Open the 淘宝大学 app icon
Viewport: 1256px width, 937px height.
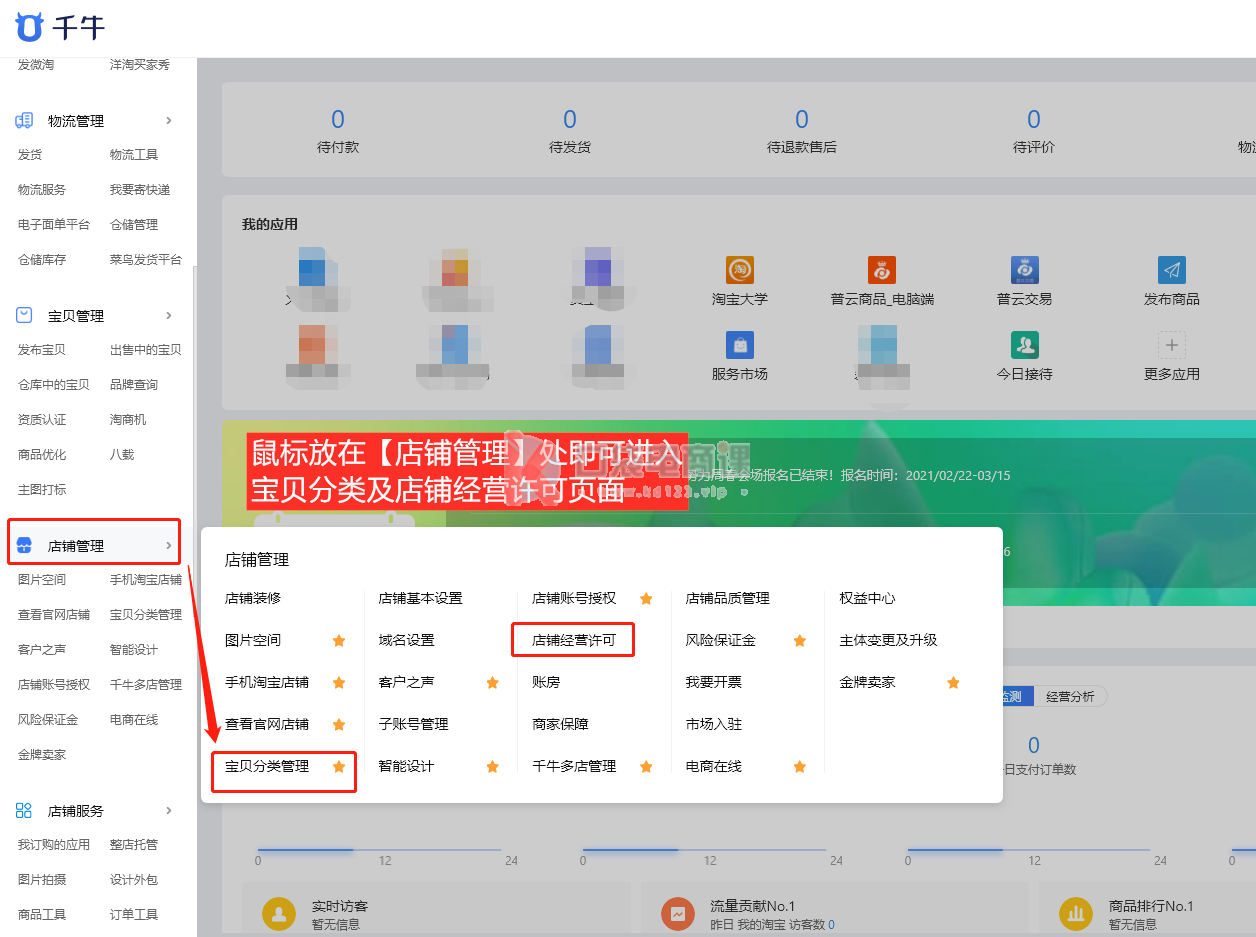[740, 270]
